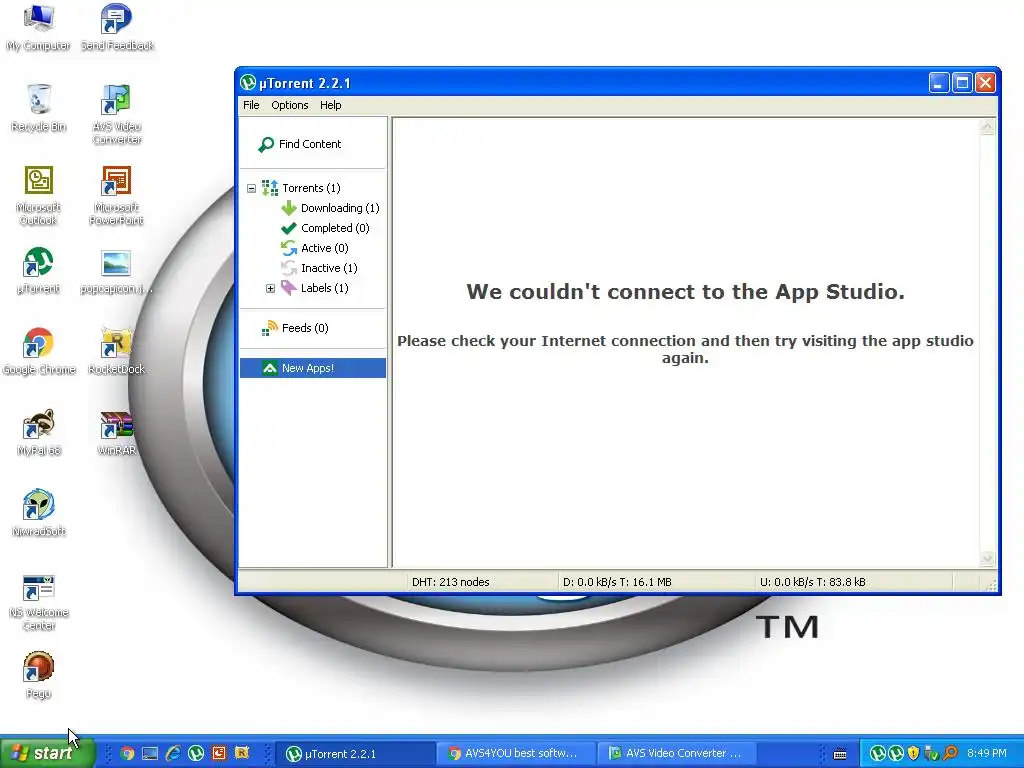Show the Completed (0) torrents list
1024x768 pixels.
pyautogui.click(x=325, y=228)
